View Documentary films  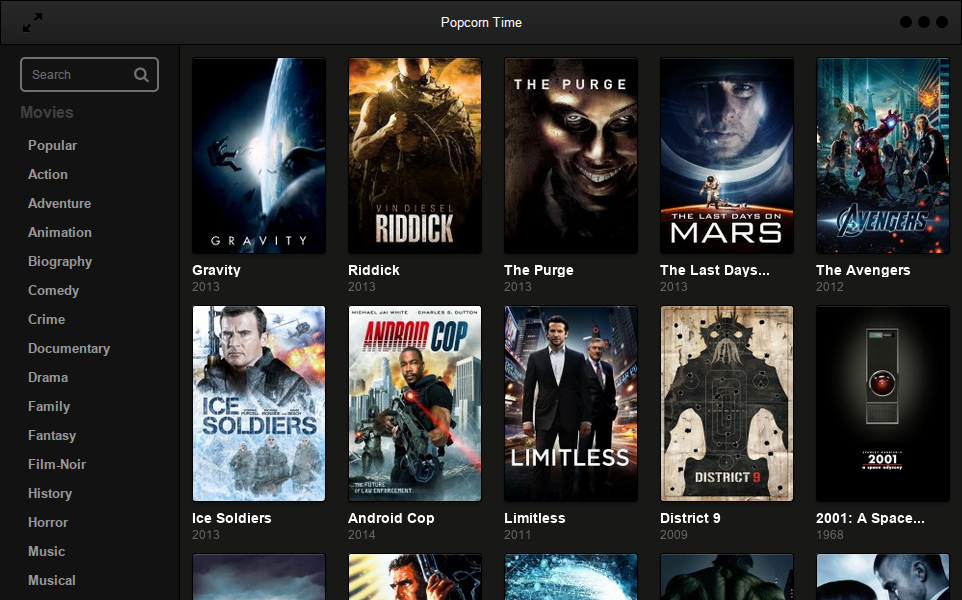69,348
